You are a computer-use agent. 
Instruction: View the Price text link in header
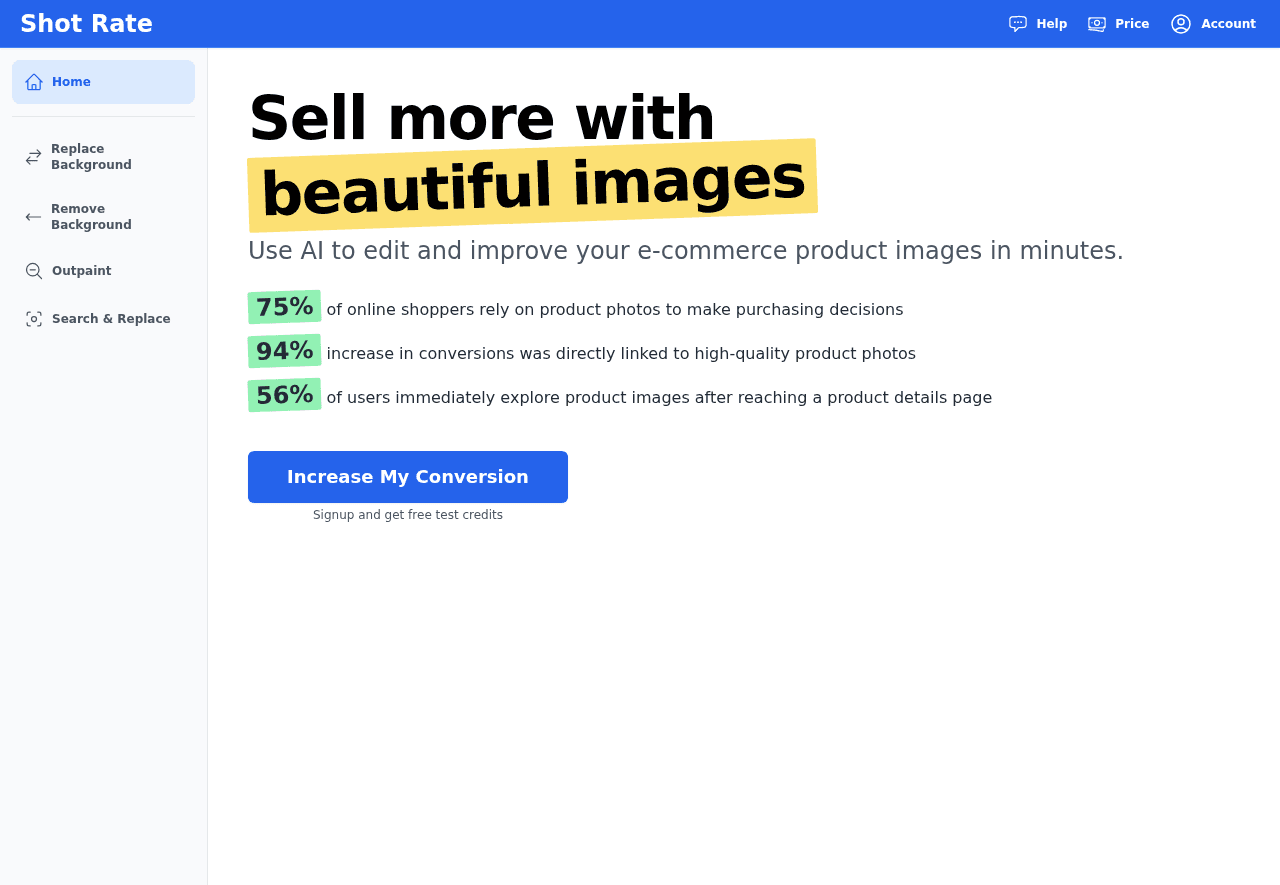[x=1132, y=24]
